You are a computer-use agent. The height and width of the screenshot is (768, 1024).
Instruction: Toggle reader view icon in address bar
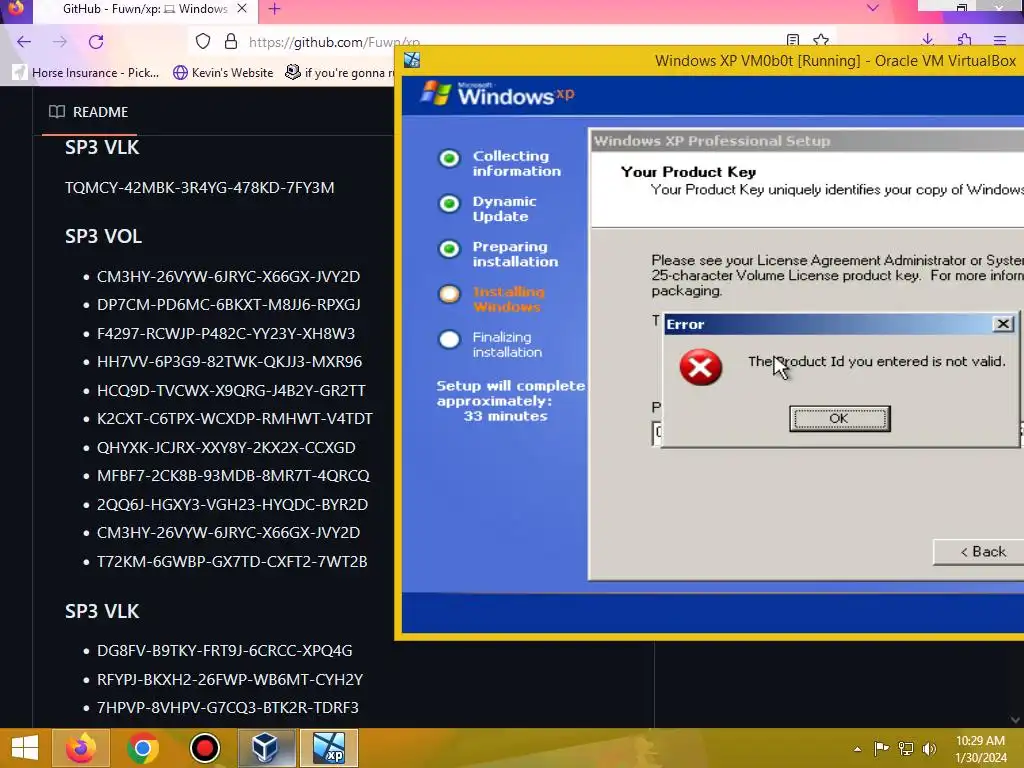click(793, 40)
